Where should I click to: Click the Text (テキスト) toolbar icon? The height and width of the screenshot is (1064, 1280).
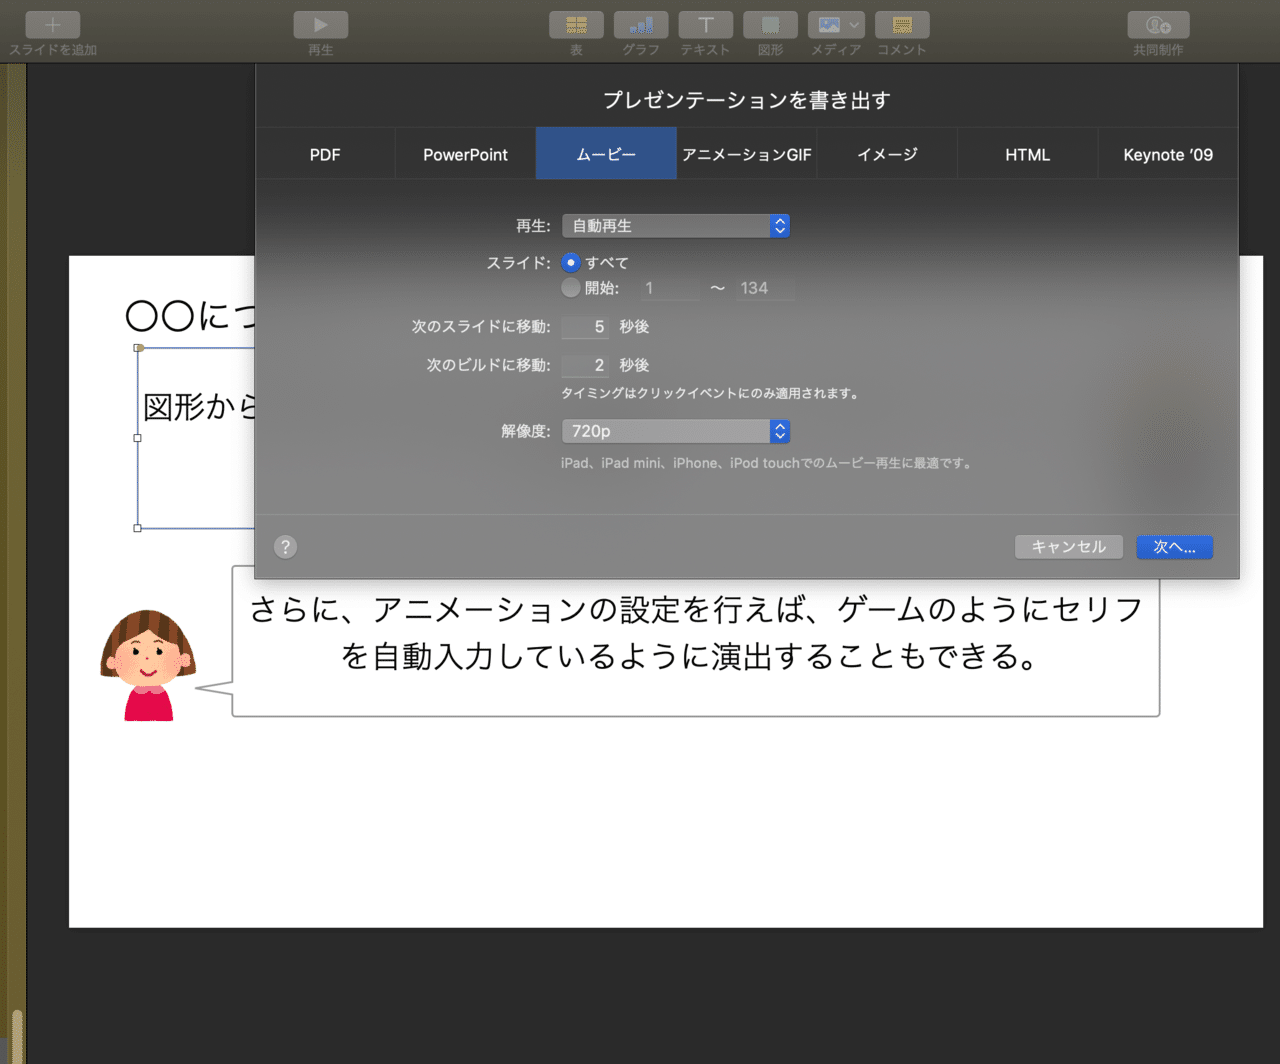coord(705,25)
